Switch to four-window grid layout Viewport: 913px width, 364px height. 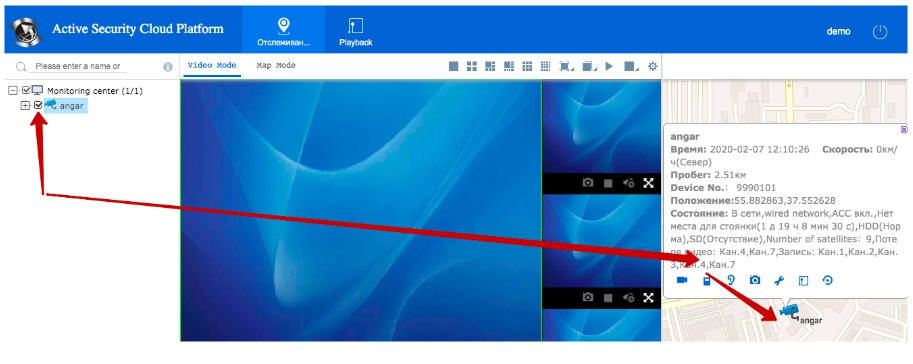(472, 66)
